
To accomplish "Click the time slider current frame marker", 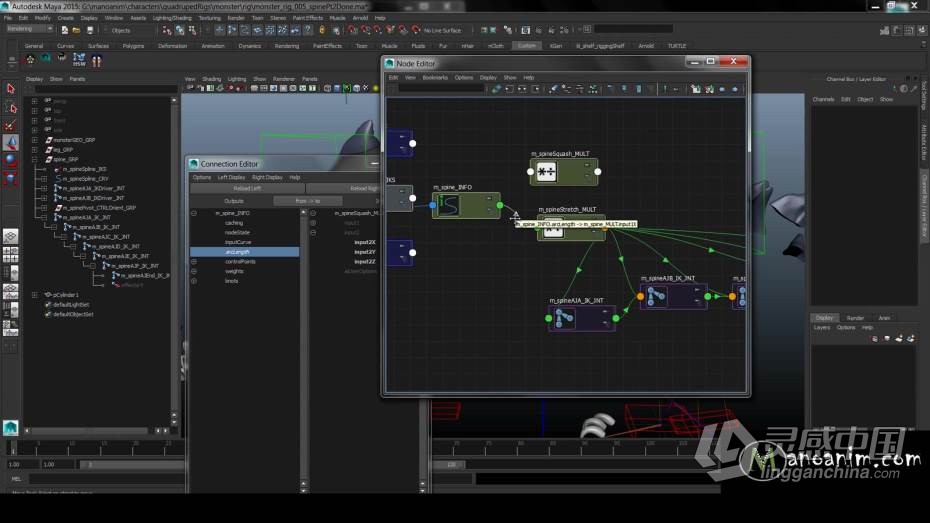I will (x=13, y=449).
